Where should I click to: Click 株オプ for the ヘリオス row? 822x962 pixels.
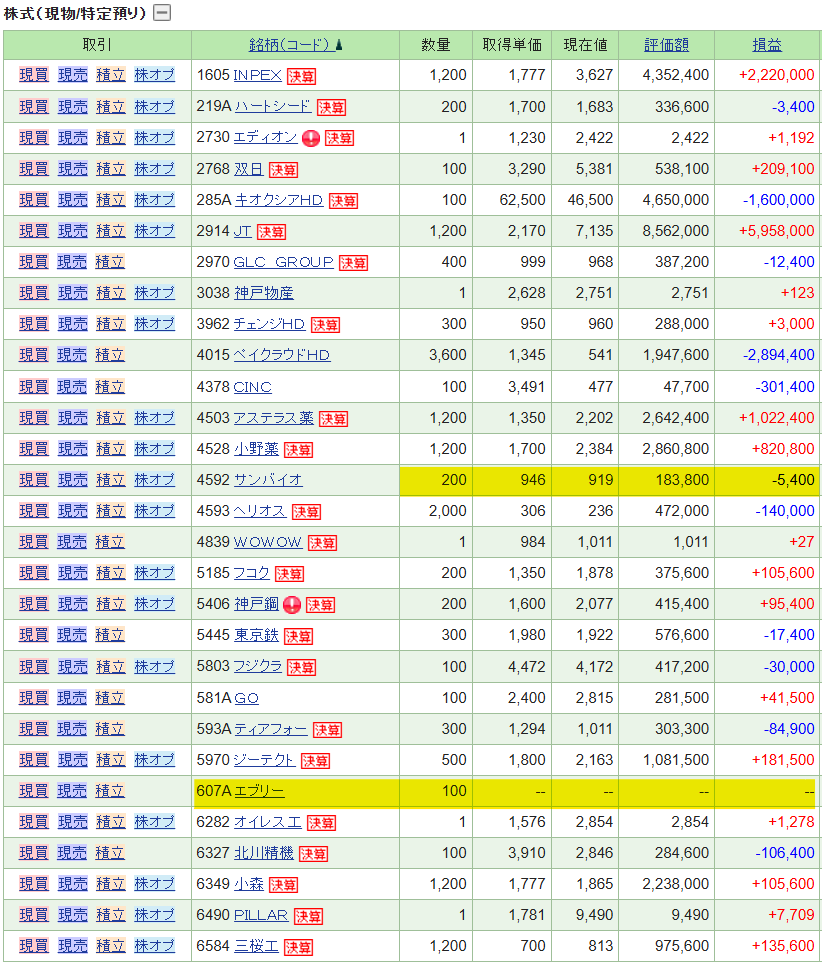155,510
